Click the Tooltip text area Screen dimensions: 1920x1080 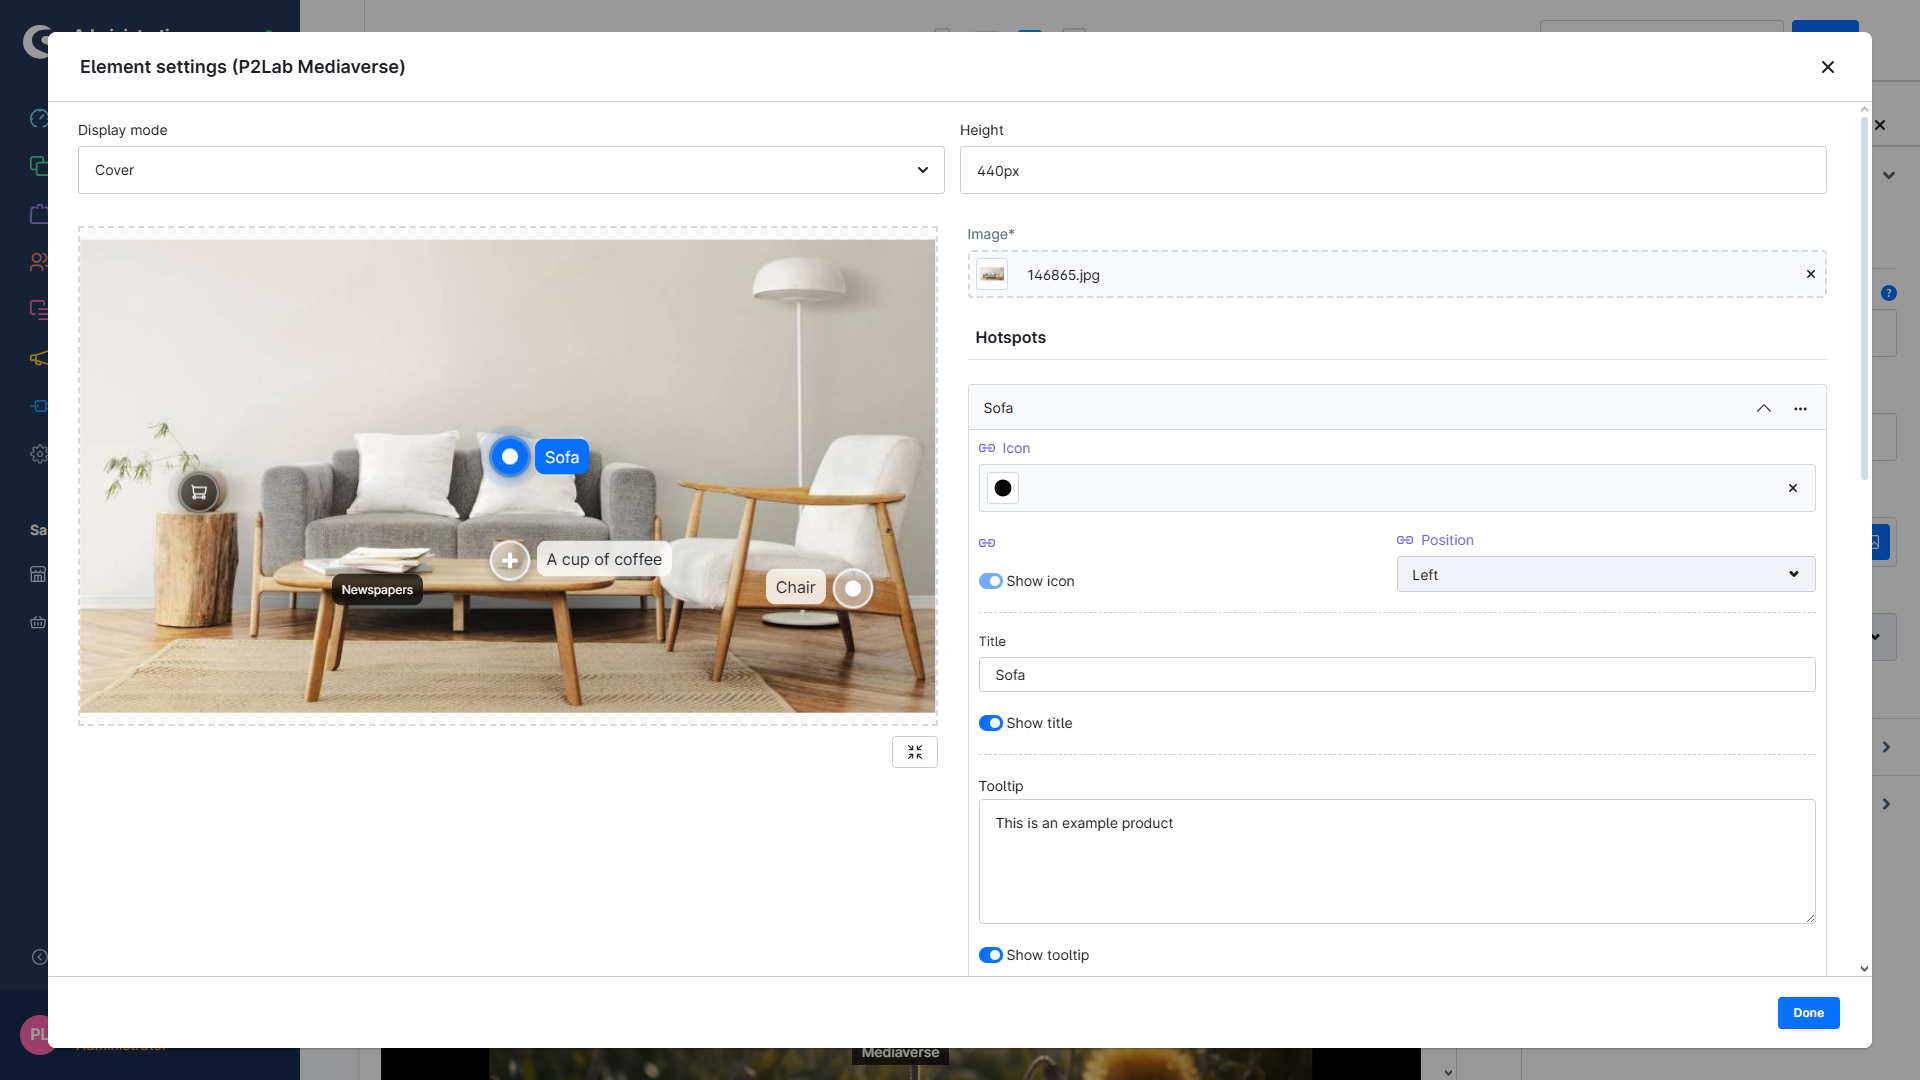point(1397,861)
